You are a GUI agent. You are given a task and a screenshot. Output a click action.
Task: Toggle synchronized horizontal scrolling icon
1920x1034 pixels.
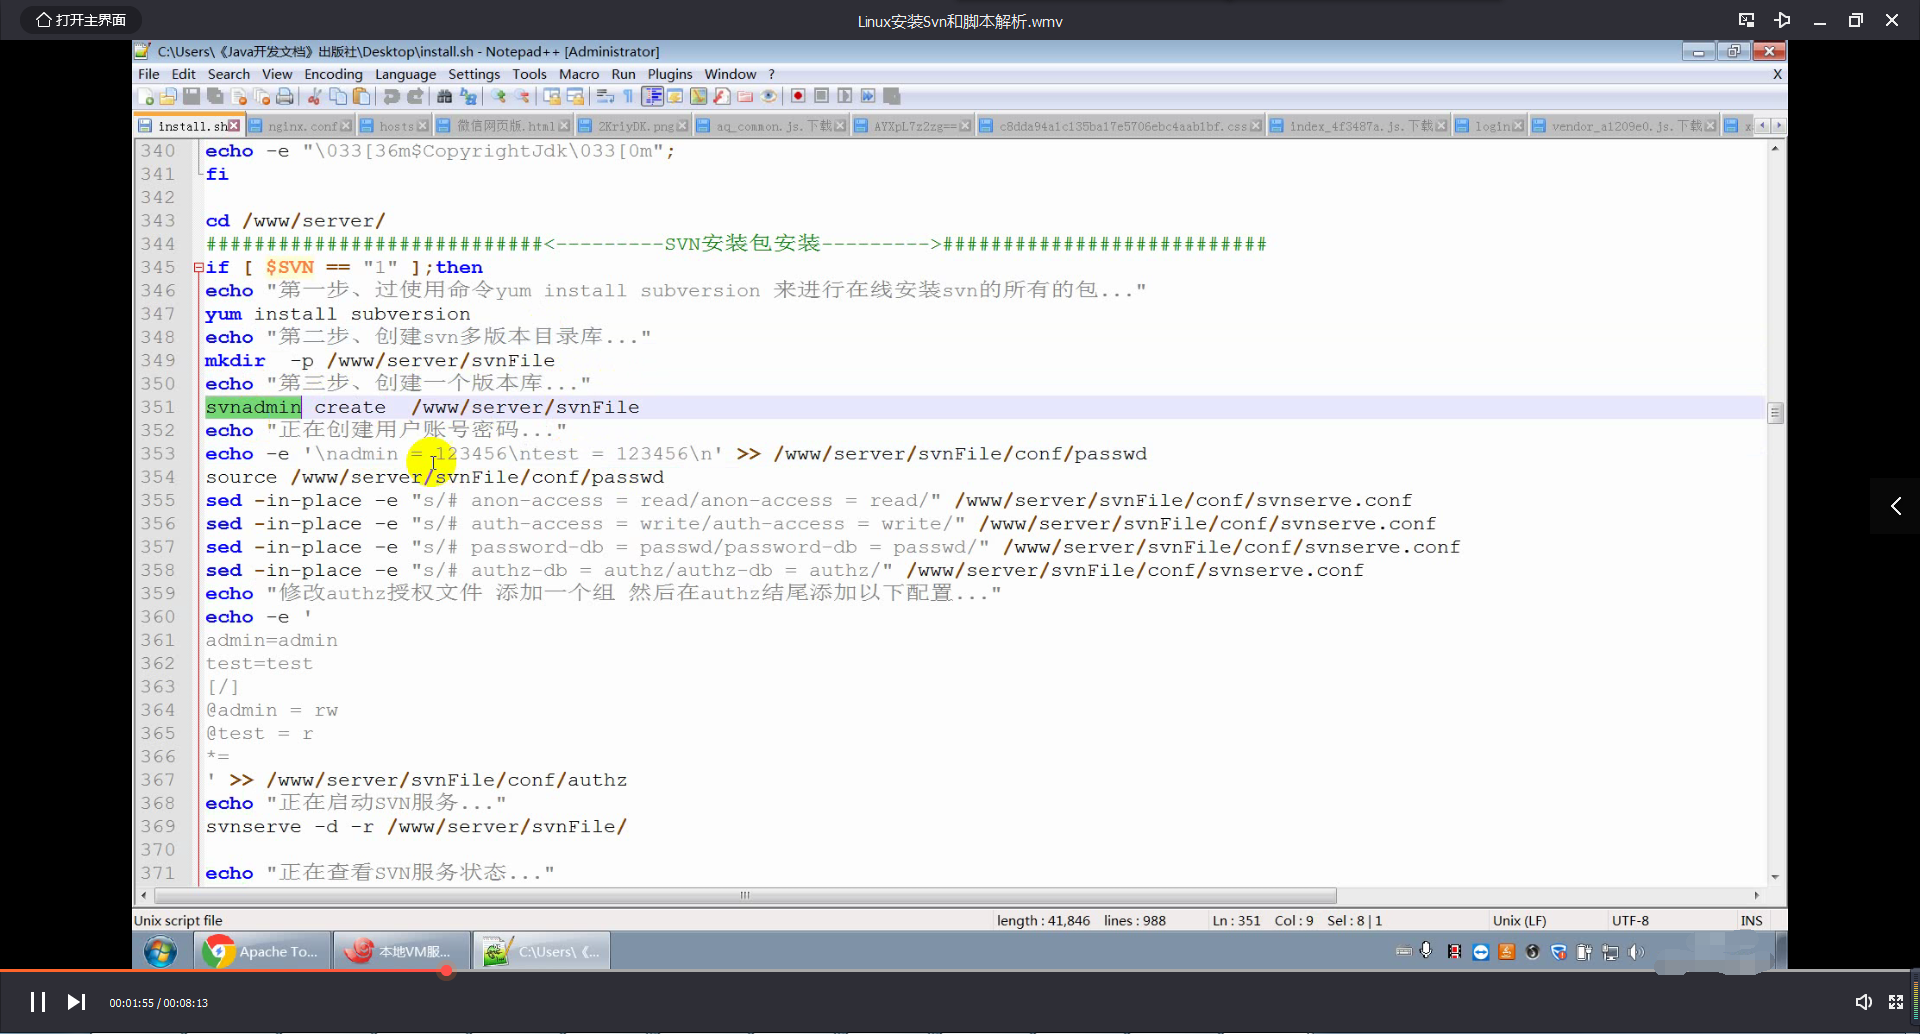click(575, 96)
